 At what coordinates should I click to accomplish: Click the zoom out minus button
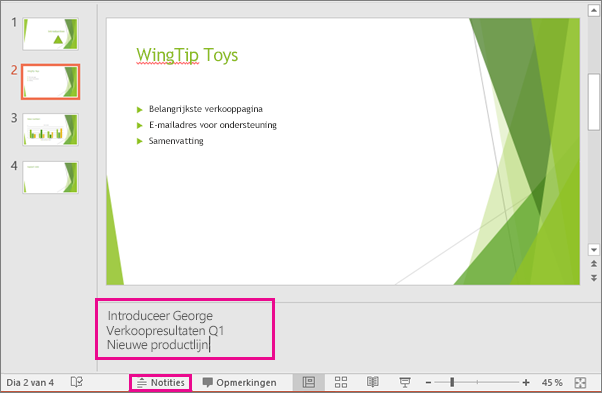tap(428, 383)
